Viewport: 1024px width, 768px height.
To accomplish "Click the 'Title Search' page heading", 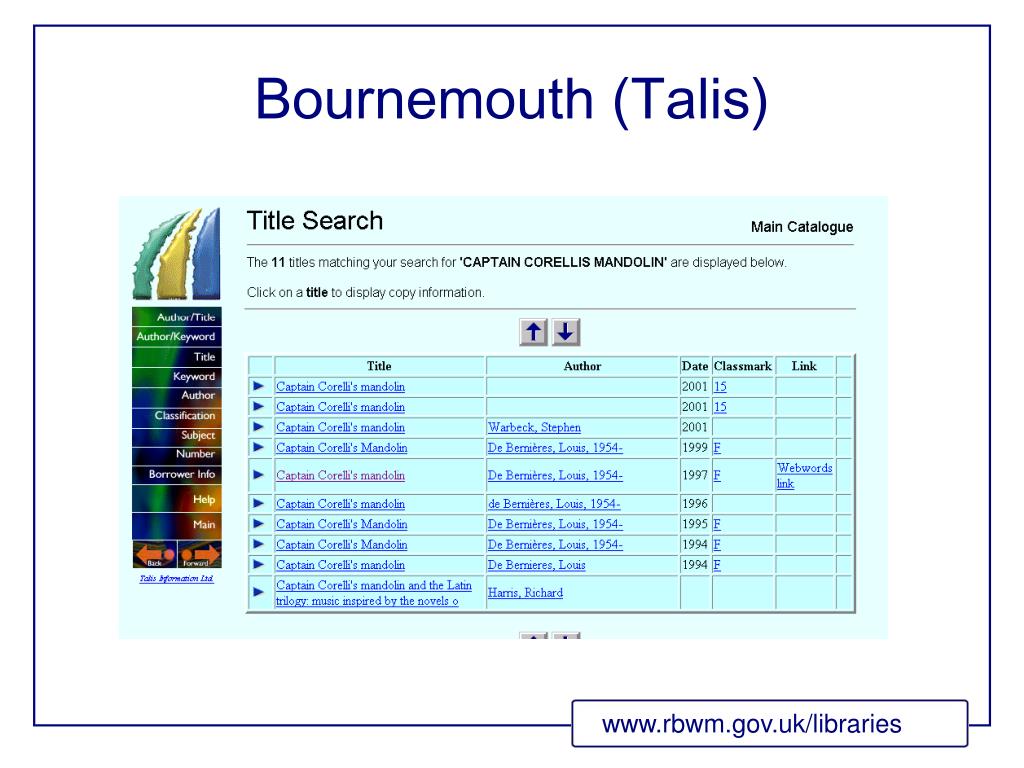I will coord(315,221).
